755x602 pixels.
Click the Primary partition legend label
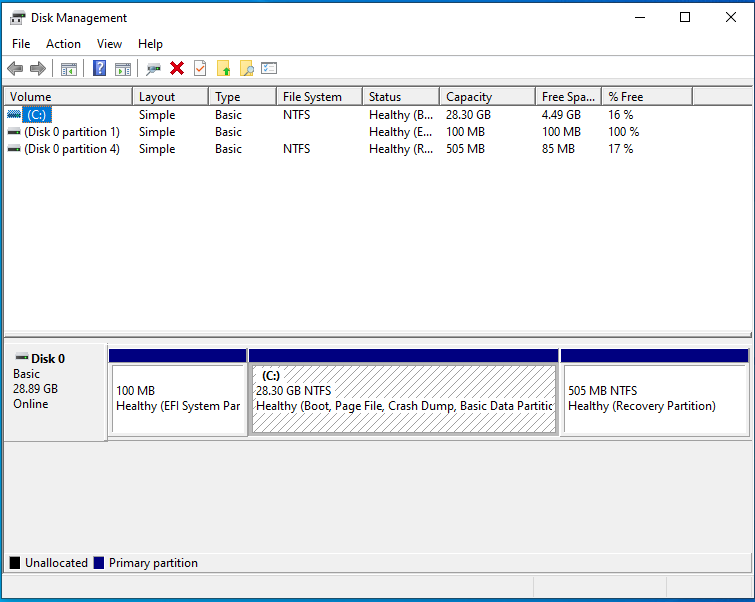153,563
